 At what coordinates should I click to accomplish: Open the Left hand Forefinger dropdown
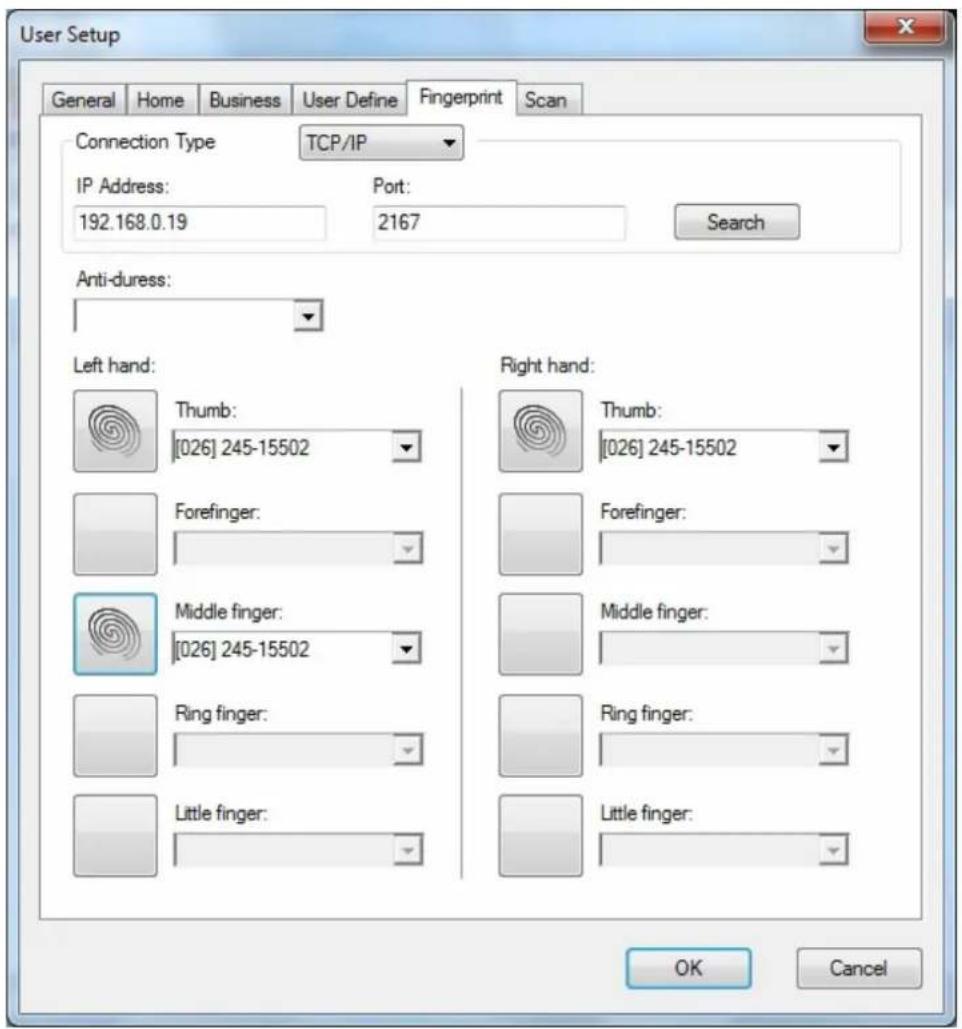coord(408,549)
